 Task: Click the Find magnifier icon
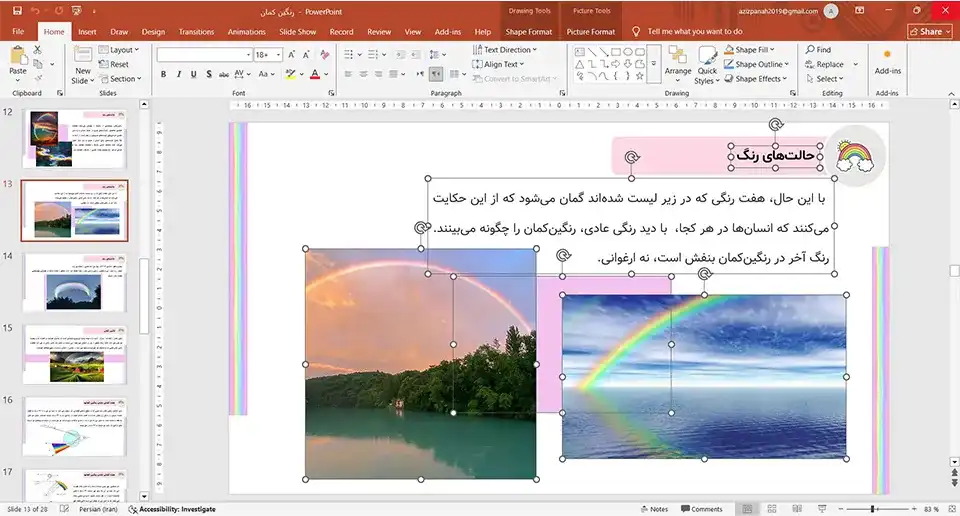[x=810, y=50]
